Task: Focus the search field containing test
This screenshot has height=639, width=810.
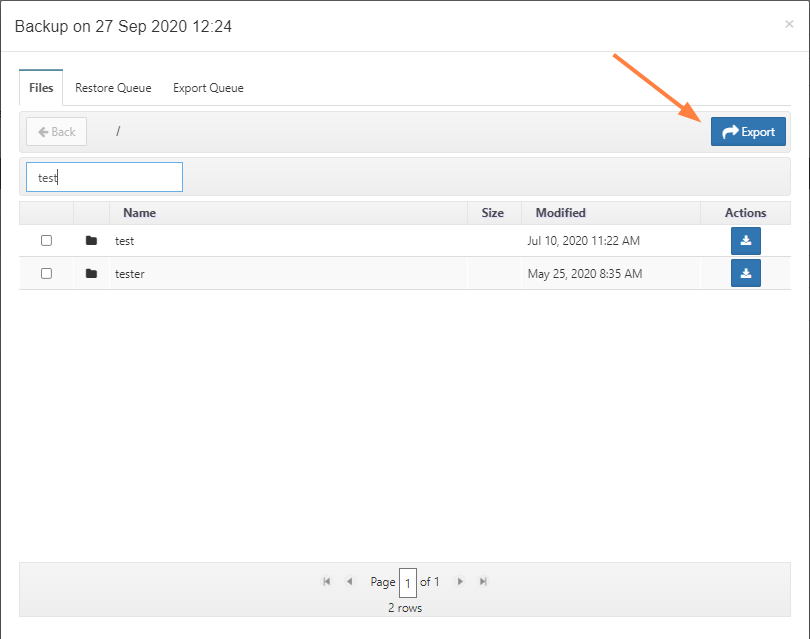Action: click(x=104, y=177)
